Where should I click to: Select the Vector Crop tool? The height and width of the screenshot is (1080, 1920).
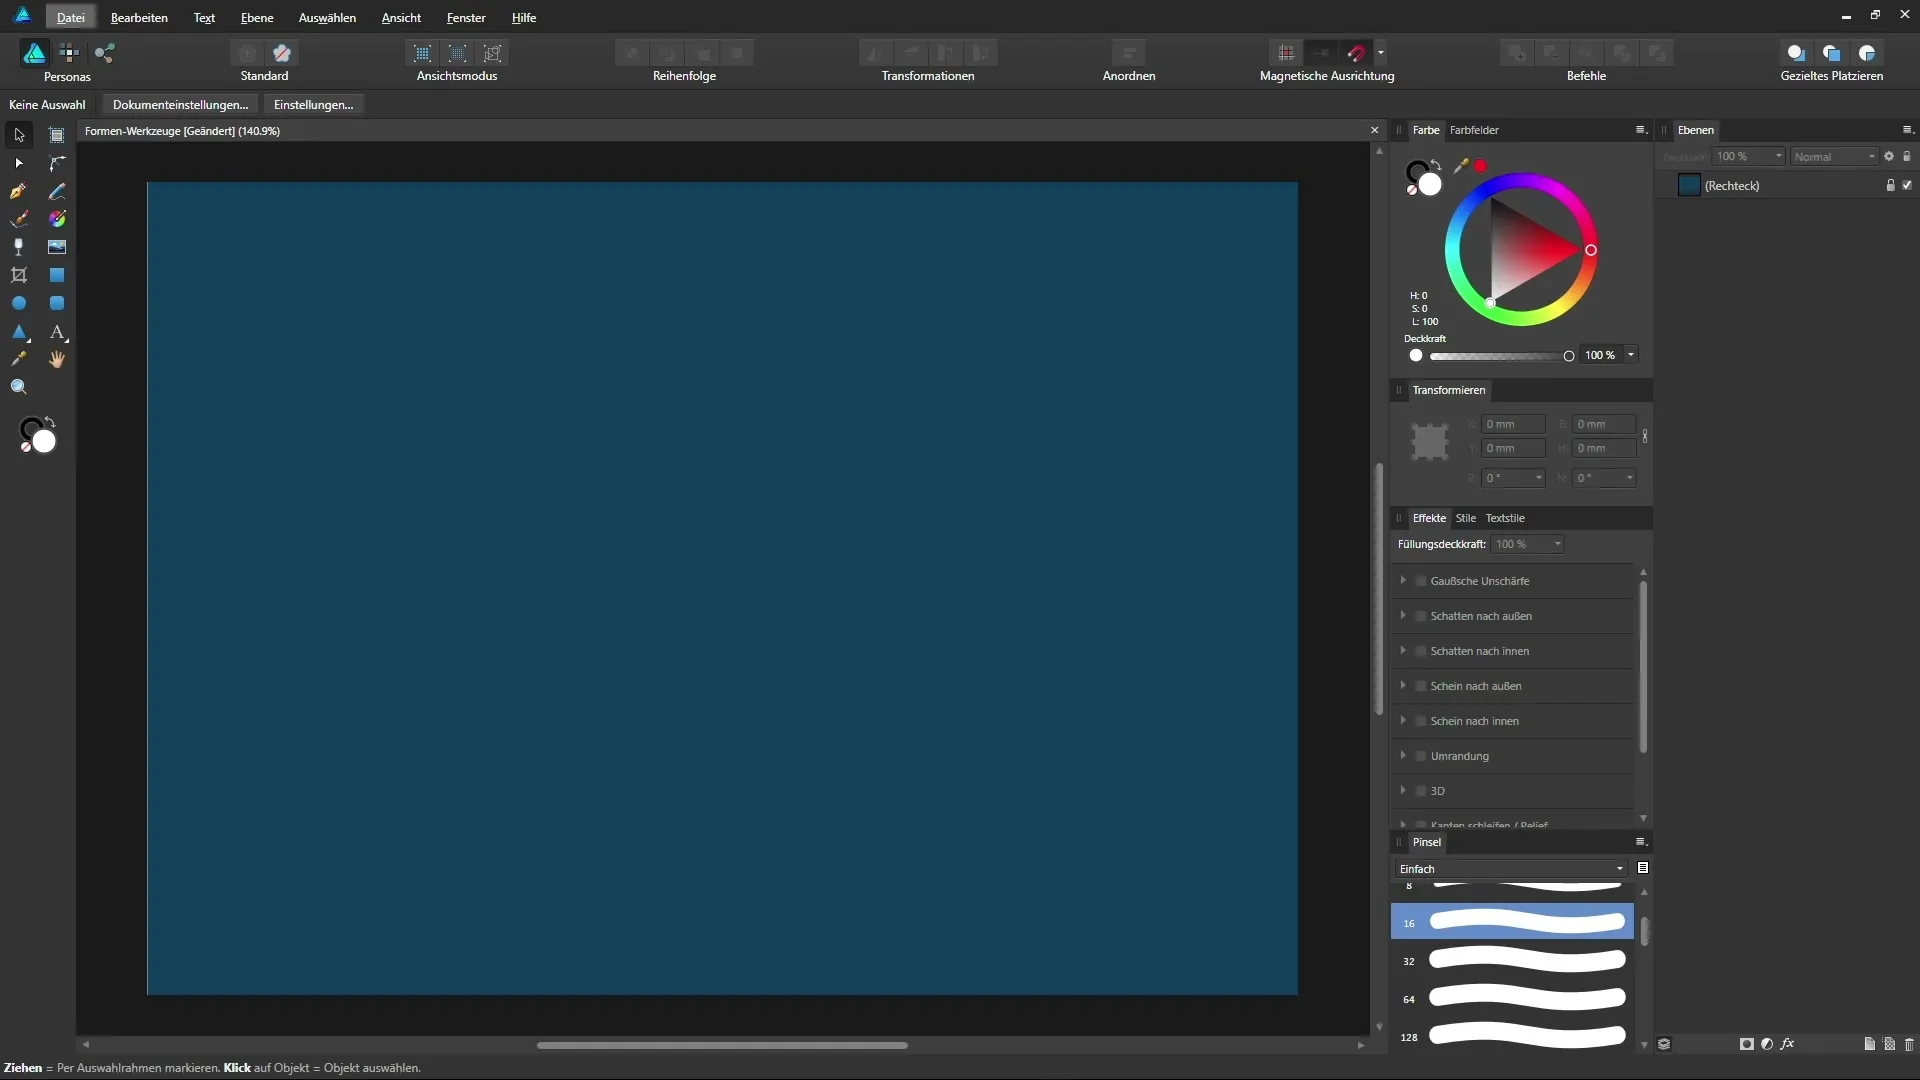(x=19, y=275)
